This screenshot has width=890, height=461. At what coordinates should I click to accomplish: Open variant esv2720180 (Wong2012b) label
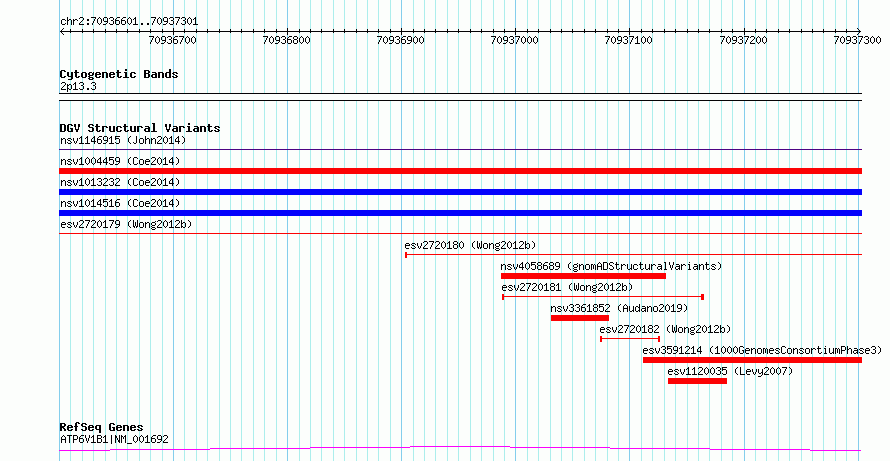point(470,245)
